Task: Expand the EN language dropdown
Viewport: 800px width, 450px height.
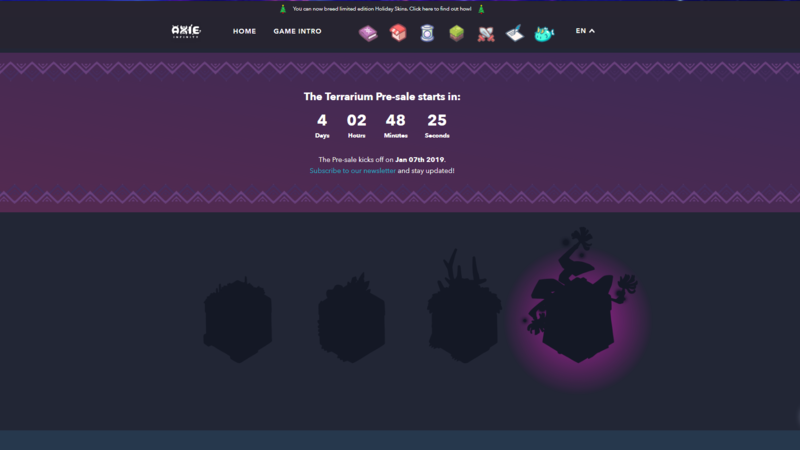Action: point(585,31)
